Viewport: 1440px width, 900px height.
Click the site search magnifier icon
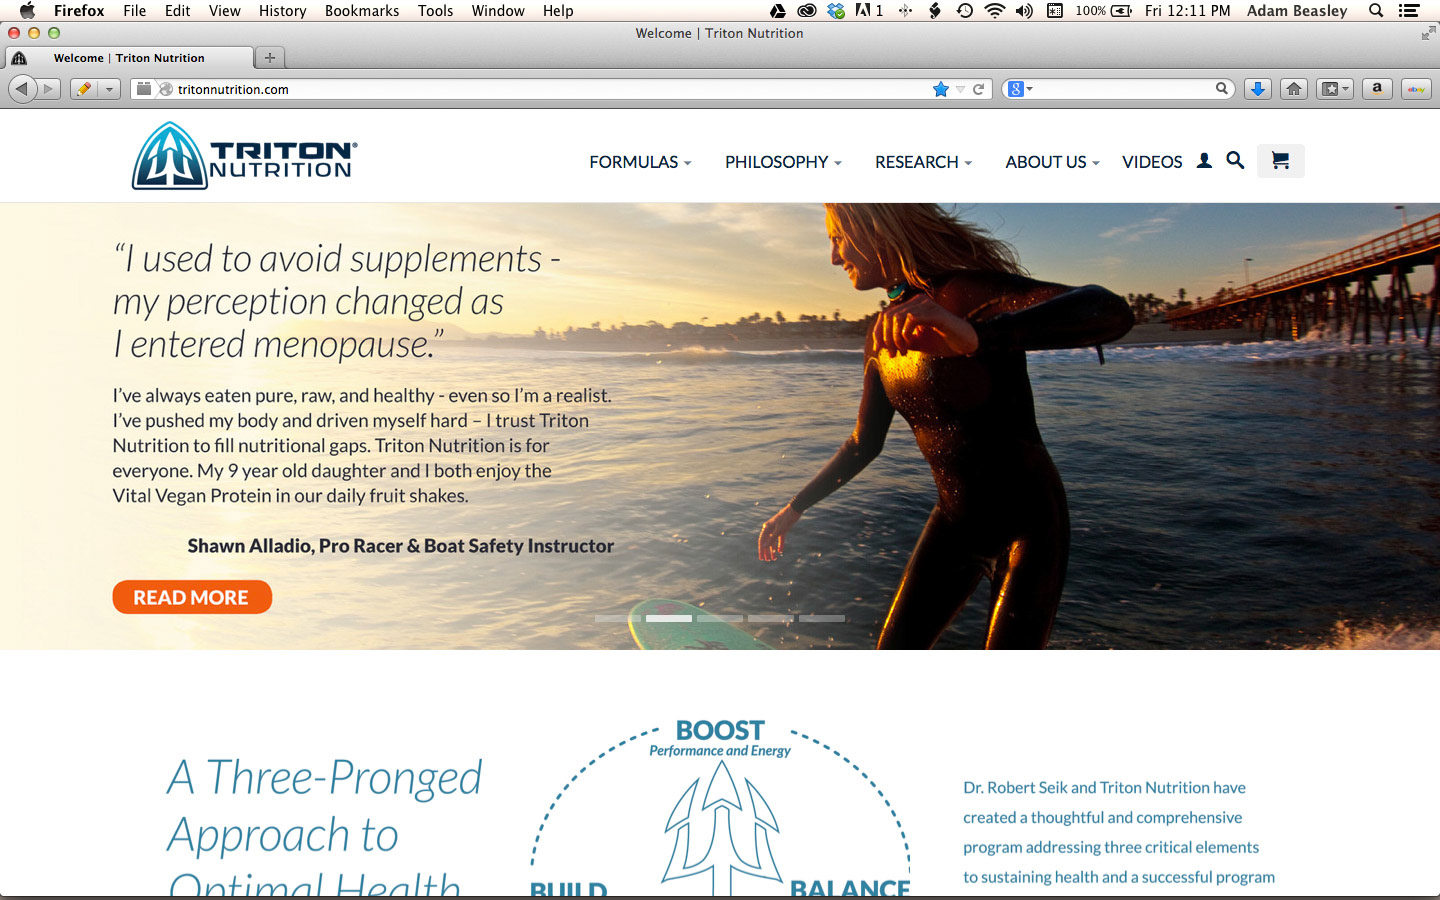click(1235, 160)
